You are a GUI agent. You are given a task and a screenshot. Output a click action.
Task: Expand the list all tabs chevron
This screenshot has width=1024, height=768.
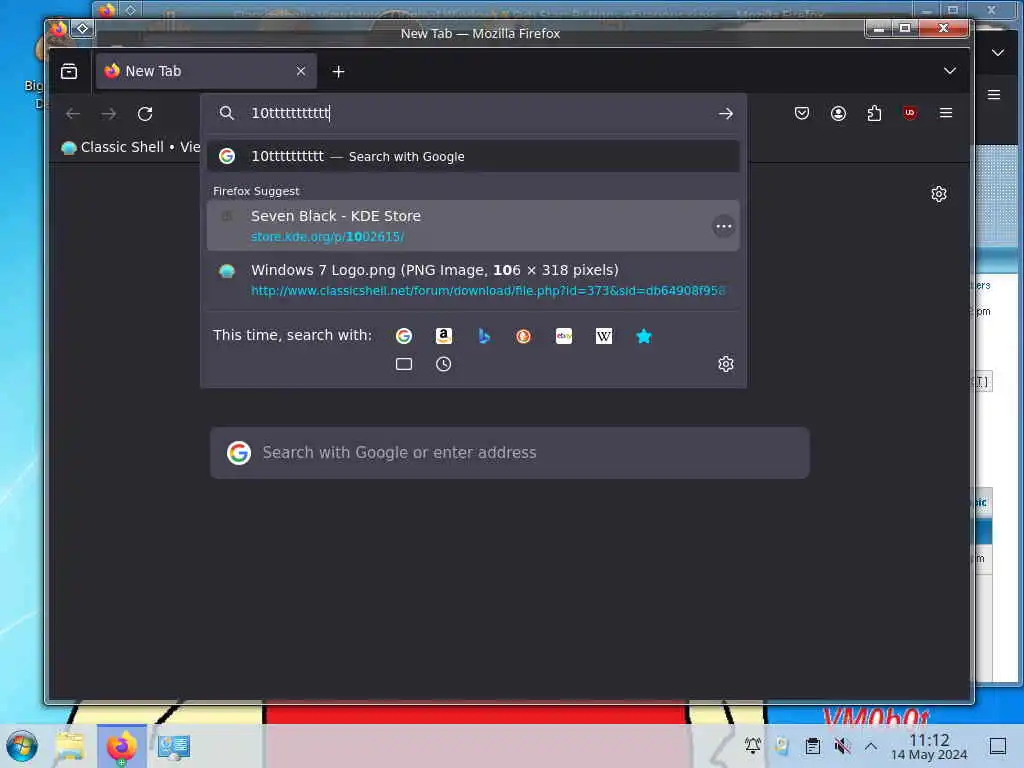[x=950, y=71]
